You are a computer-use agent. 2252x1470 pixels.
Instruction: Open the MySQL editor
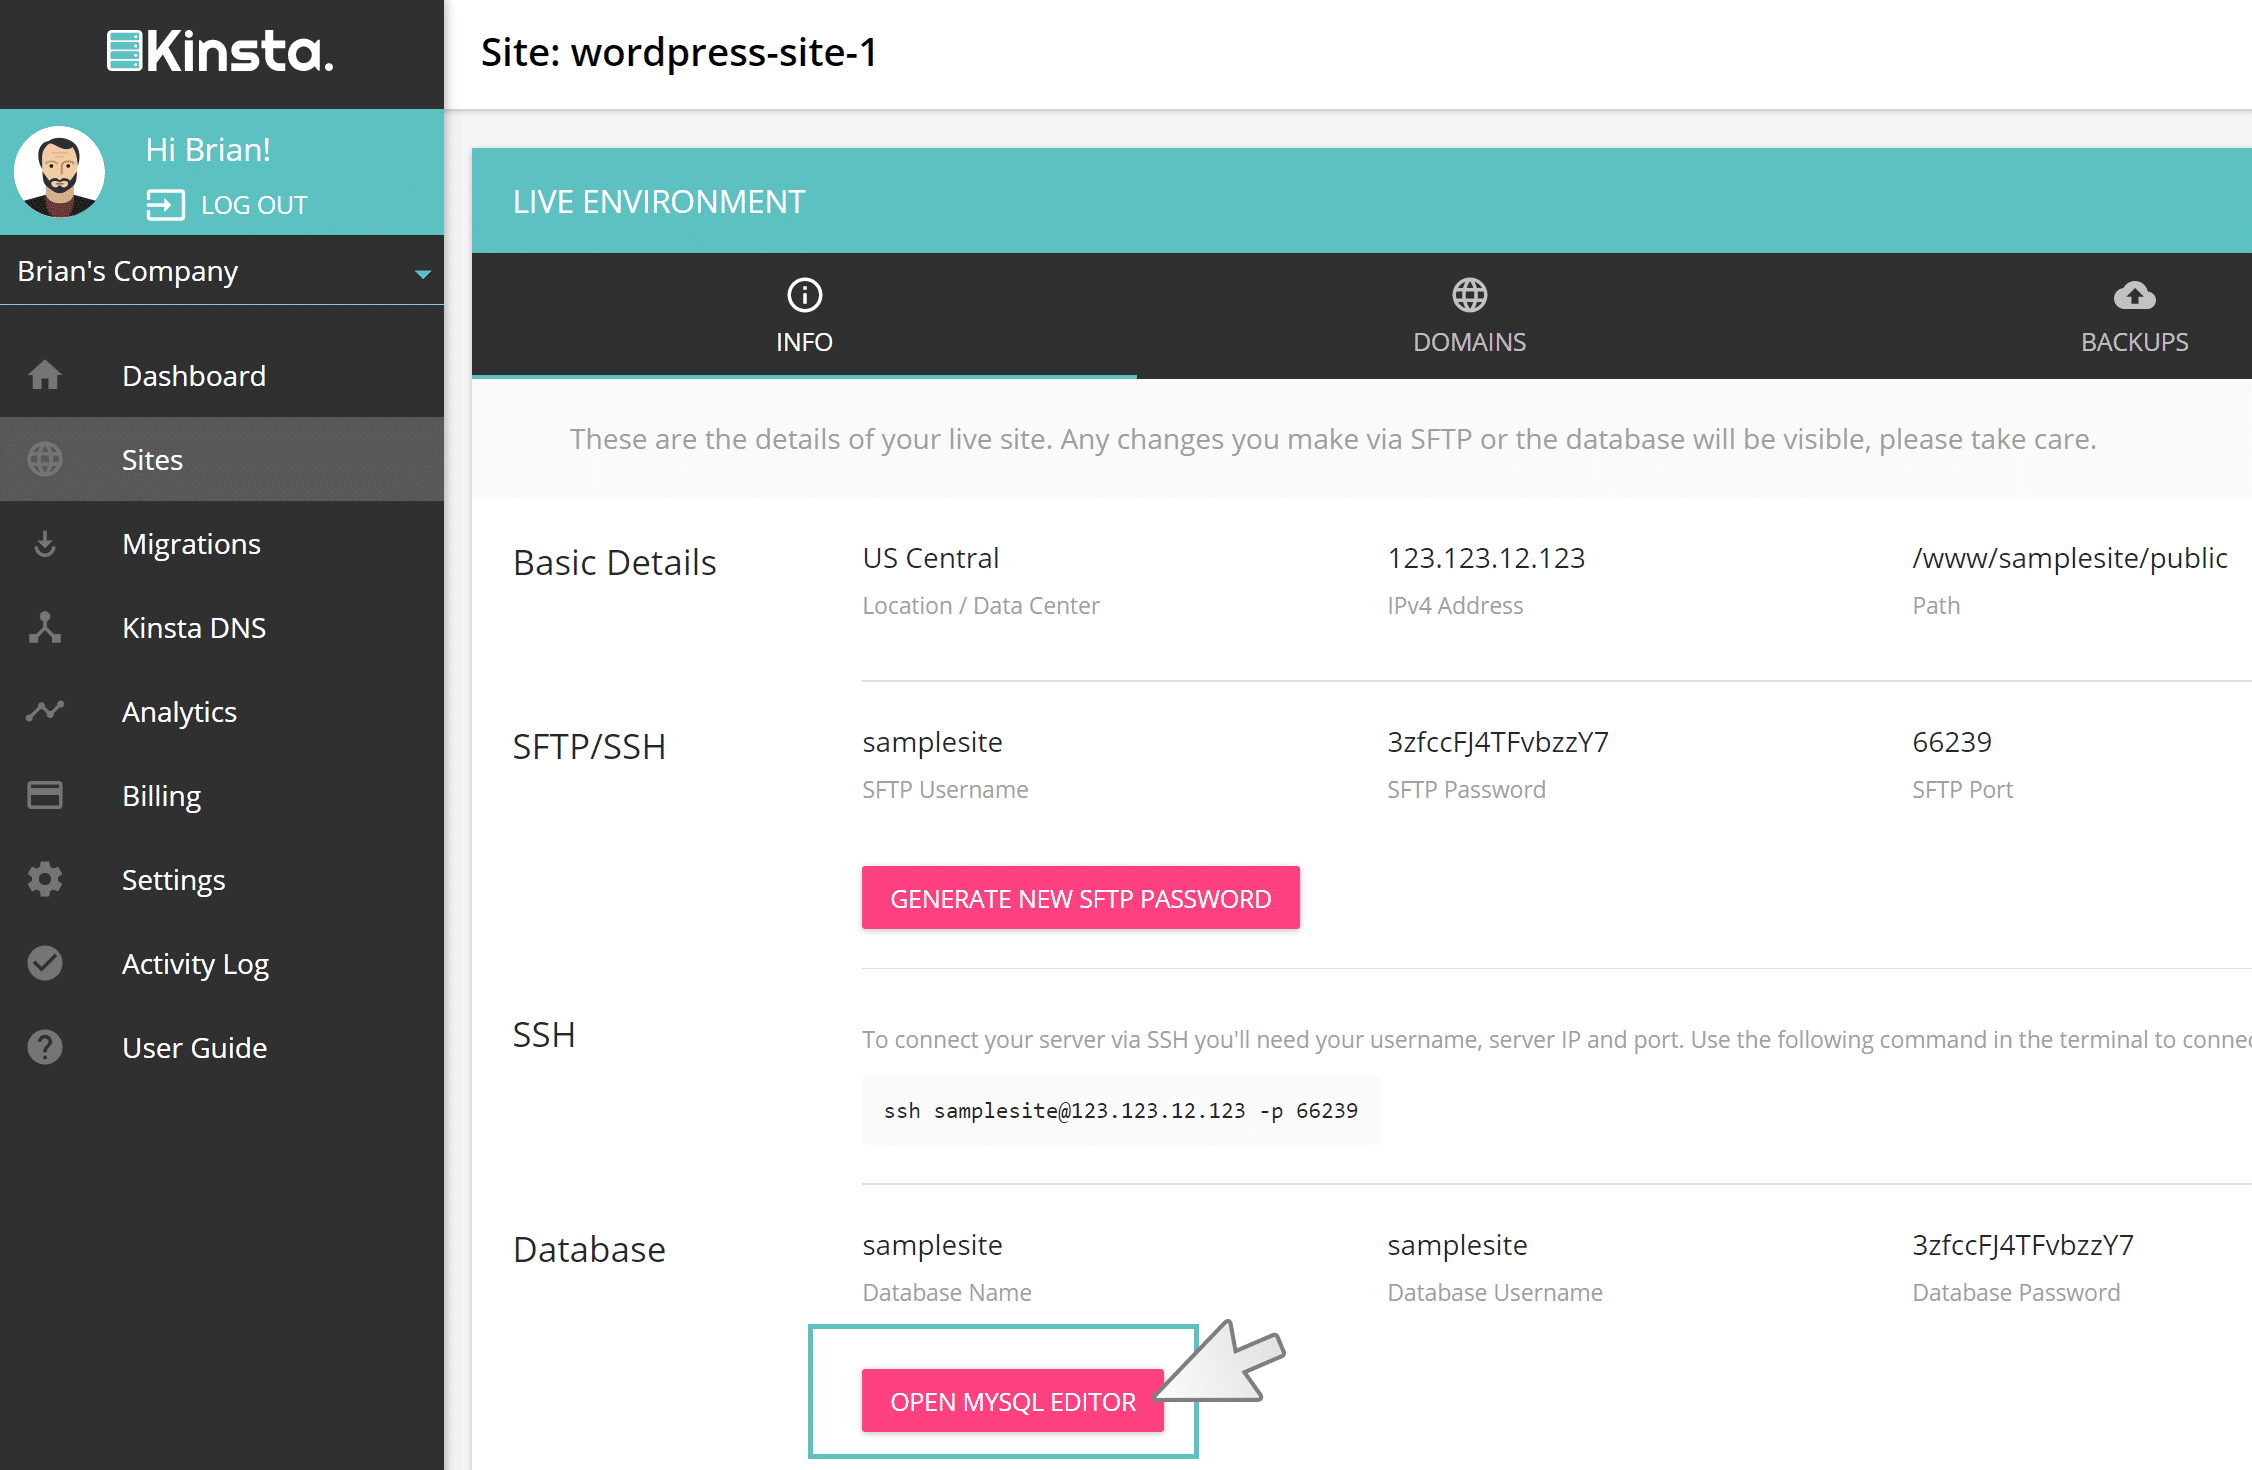1012,1401
